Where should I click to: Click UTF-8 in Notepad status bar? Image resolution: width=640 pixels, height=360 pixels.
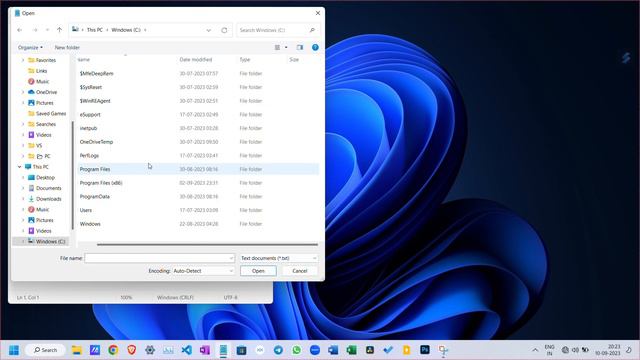coord(231,298)
